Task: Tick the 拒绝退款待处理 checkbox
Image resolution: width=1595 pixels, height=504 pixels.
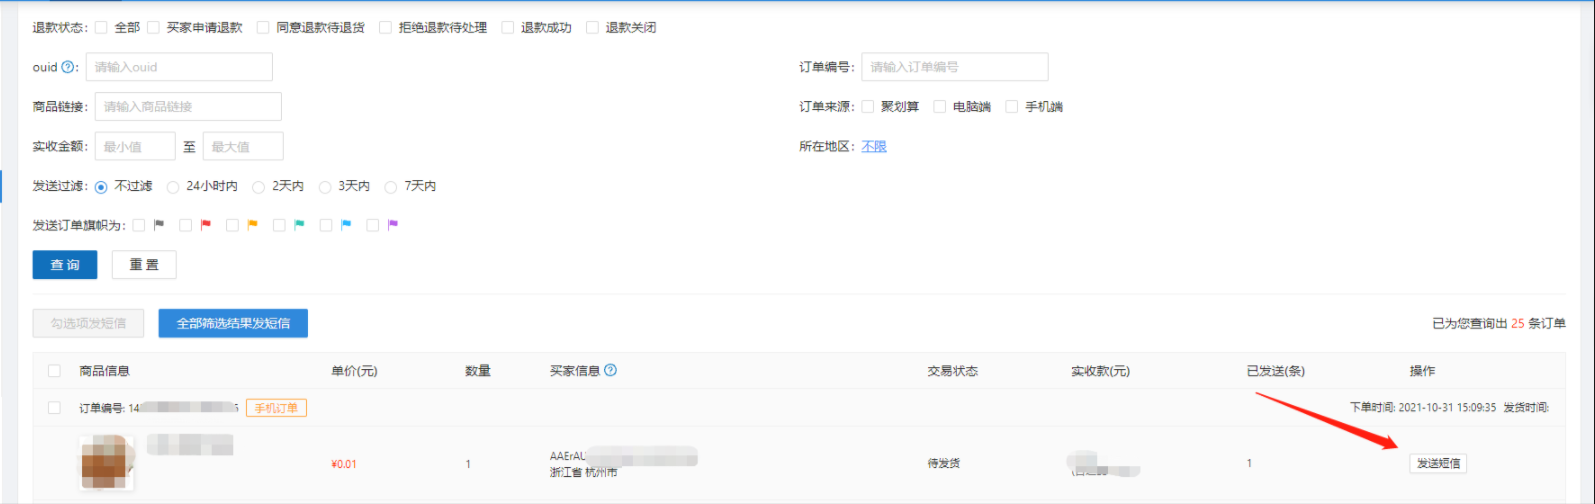Action: pos(385,28)
